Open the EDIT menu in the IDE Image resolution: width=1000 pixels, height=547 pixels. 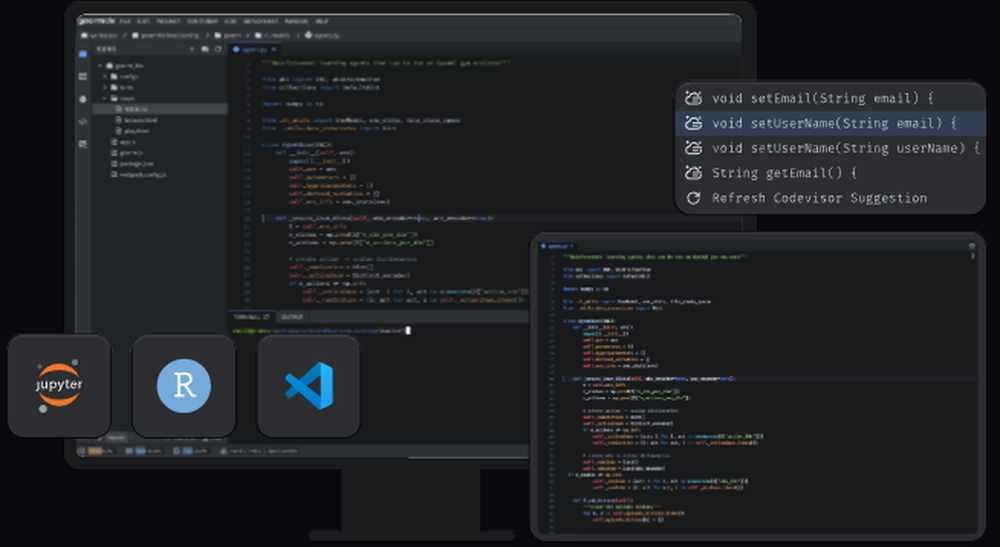143,21
